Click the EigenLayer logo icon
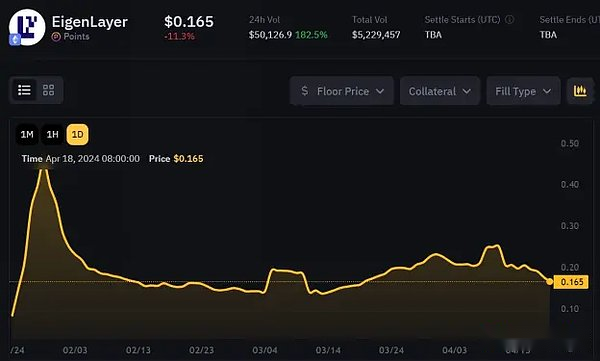The height and width of the screenshot is (361, 600). coord(27,28)
